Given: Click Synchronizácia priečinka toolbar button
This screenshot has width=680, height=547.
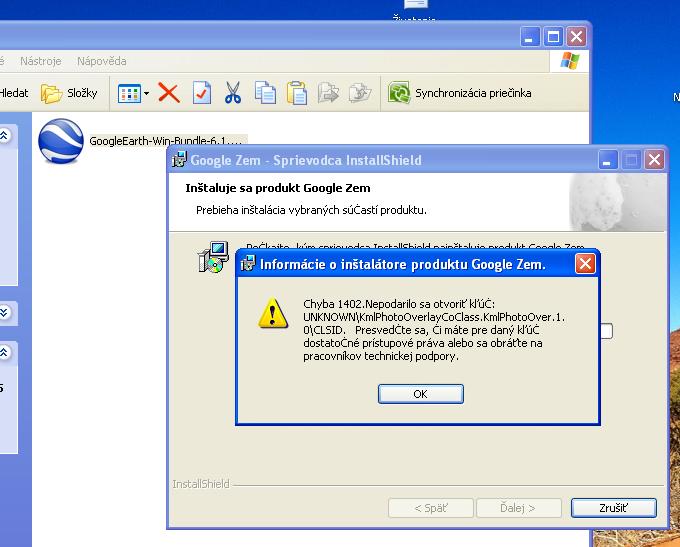Looking at the screenshot, I should point(460,94).
